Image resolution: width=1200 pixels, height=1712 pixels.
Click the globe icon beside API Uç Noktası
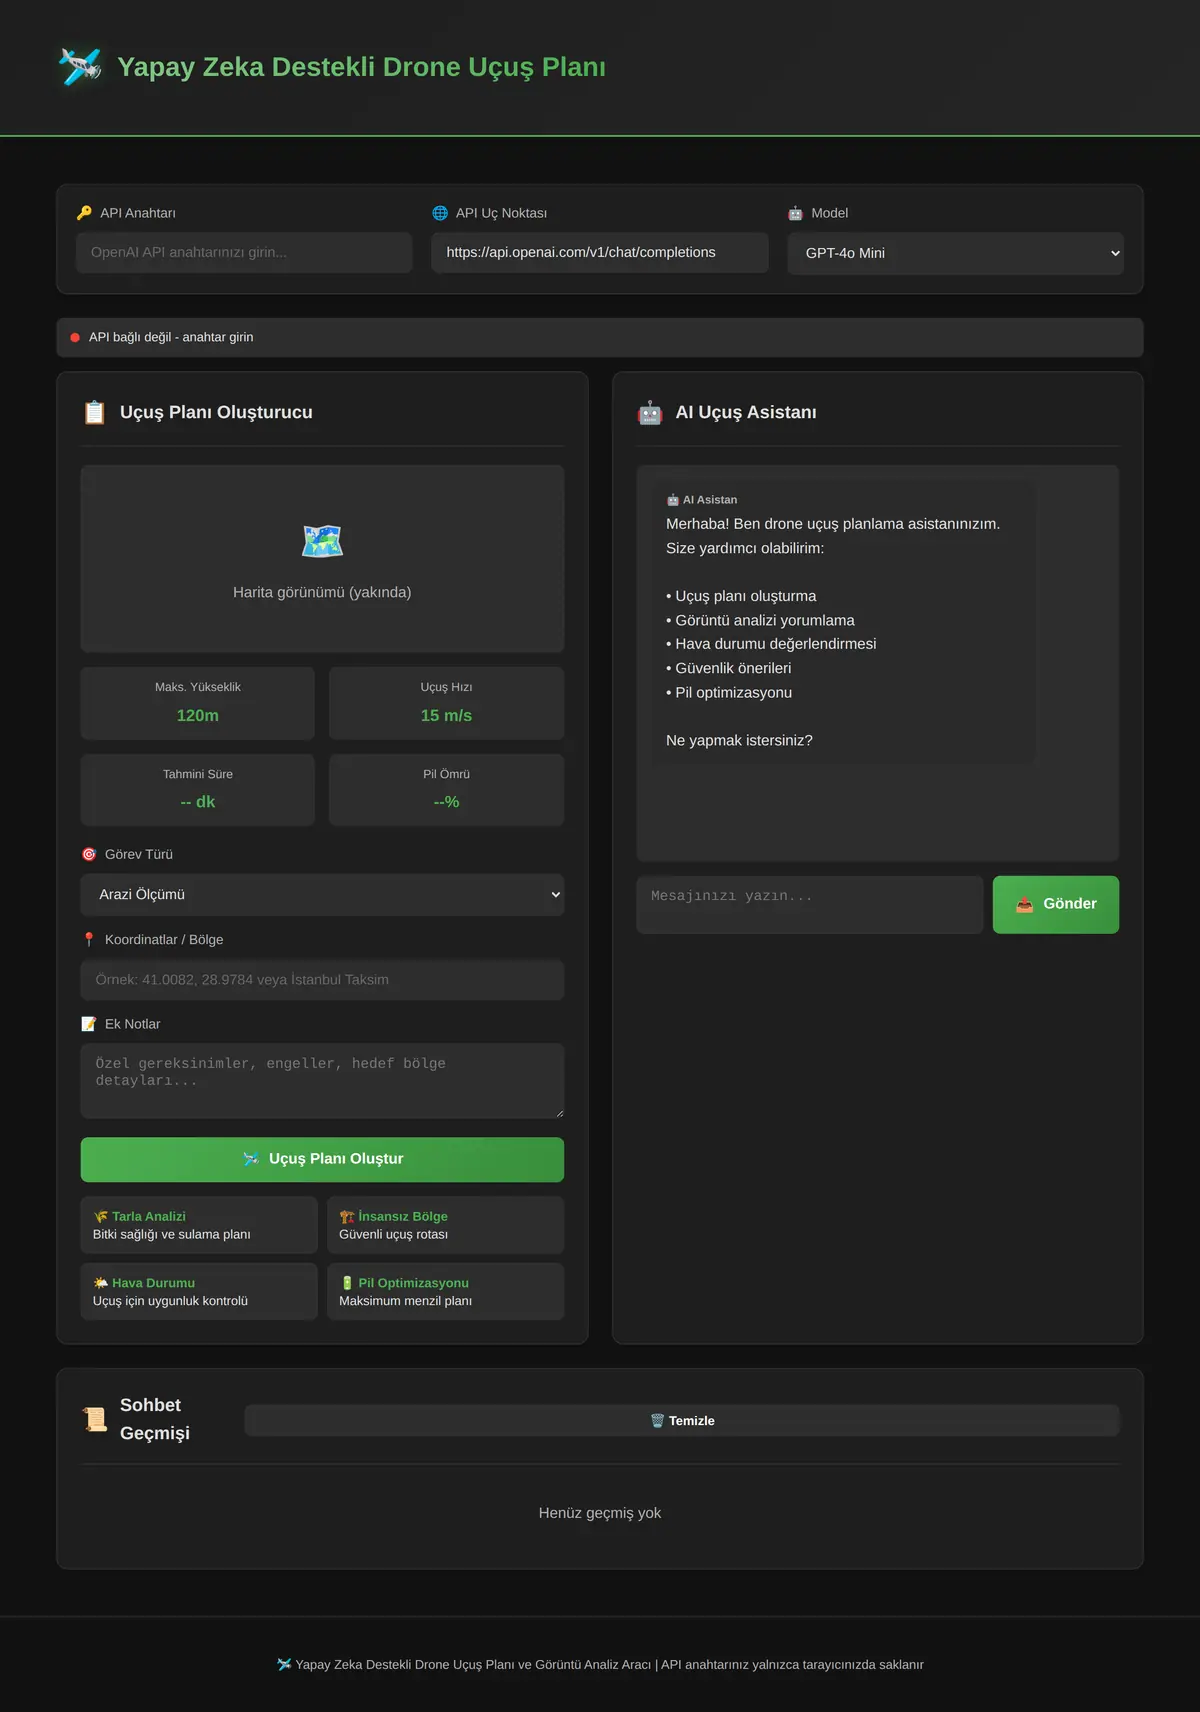(x=440, y=213)
